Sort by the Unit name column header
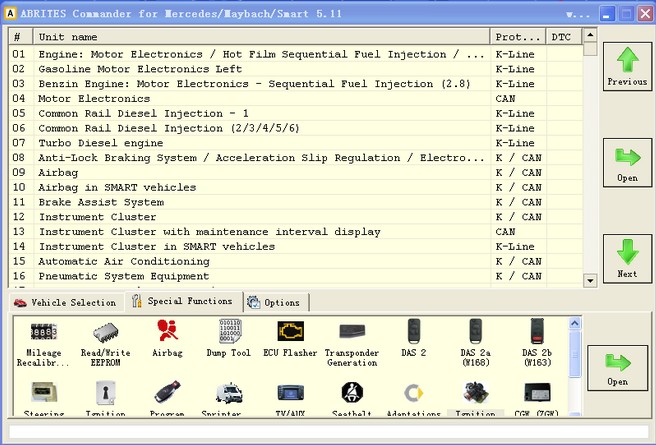Image resolution: width=656 pixels, height=445 pixels. pos(261,37)
